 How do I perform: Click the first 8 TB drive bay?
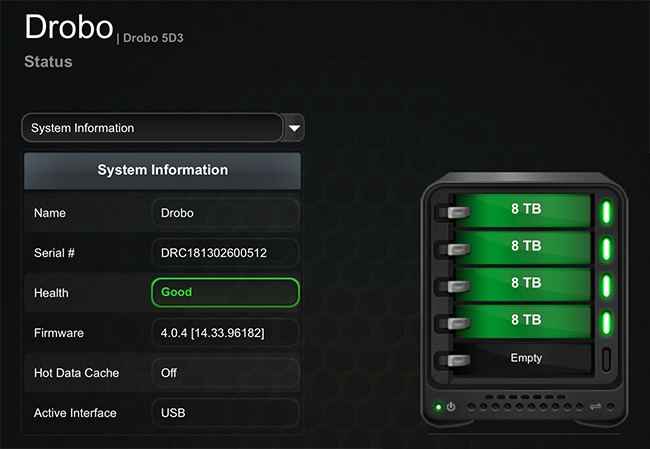coord(523,209)
